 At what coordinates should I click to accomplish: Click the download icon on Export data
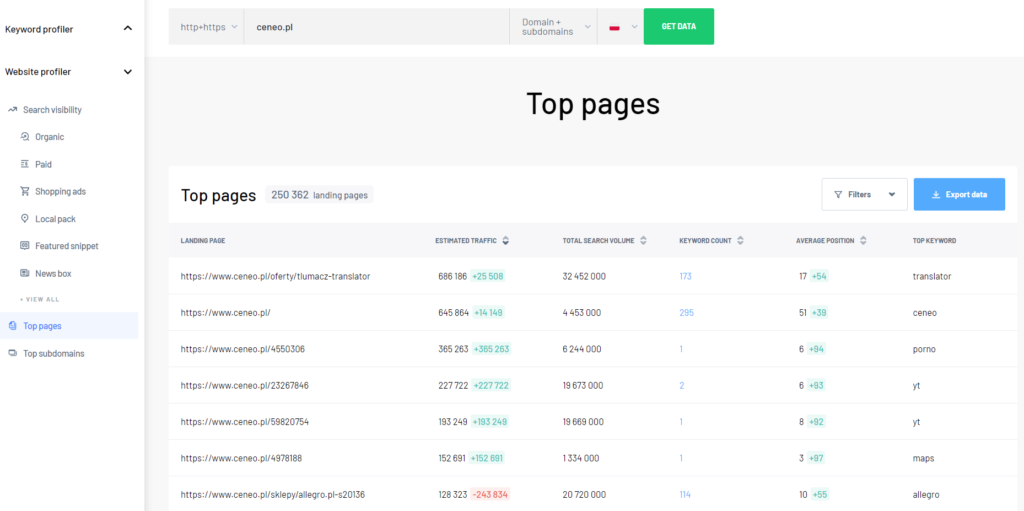click(x=935, y=195)
